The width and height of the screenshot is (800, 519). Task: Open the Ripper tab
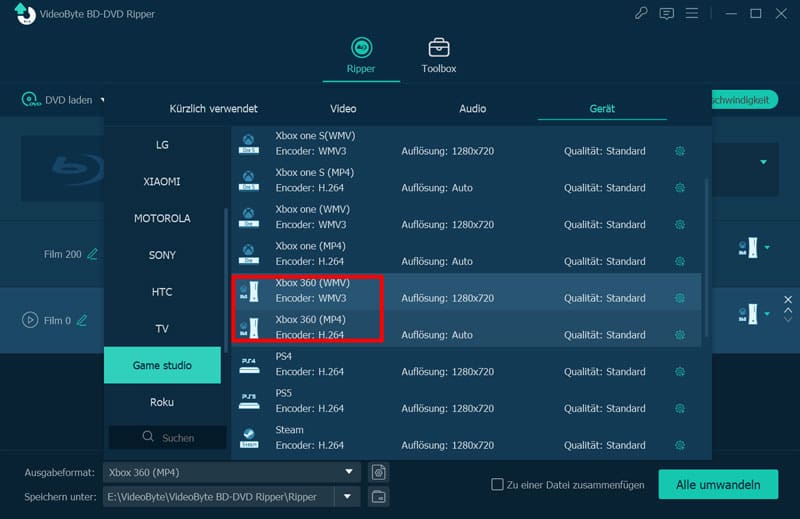click(361, 56)
